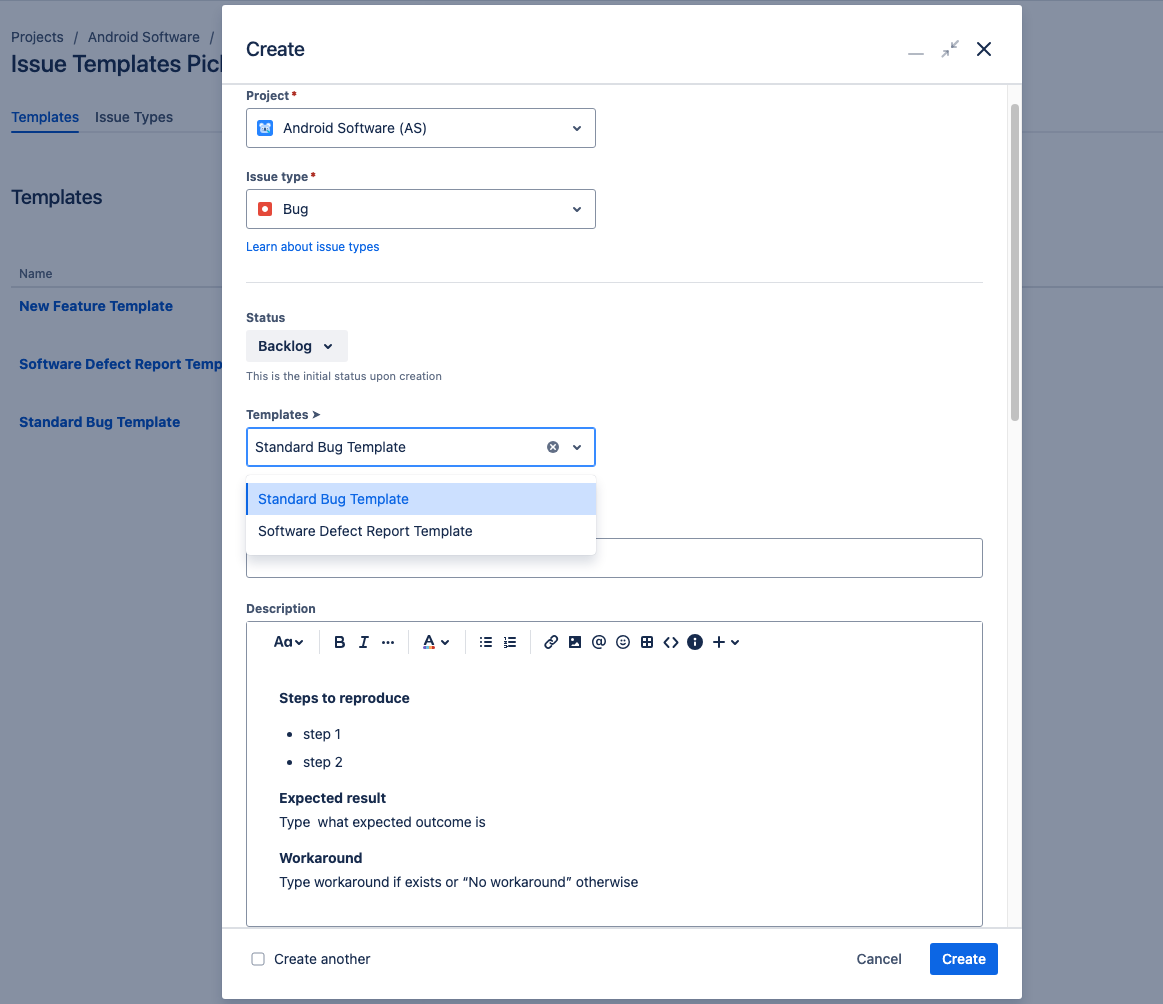Choose Software Defect Report Template option
Image resolution: width=1163 pixels, height=1004 pixels.
pyautogui.click(x=421, y=531)
